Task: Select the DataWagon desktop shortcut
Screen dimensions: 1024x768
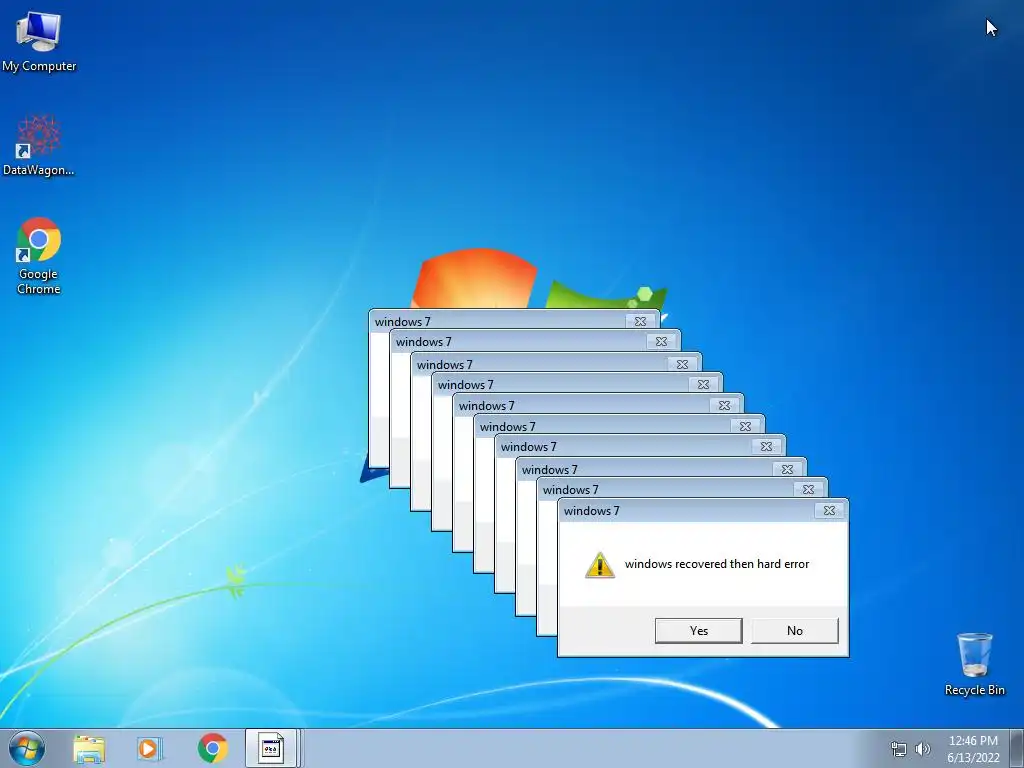Action: (x=39, y=146)
